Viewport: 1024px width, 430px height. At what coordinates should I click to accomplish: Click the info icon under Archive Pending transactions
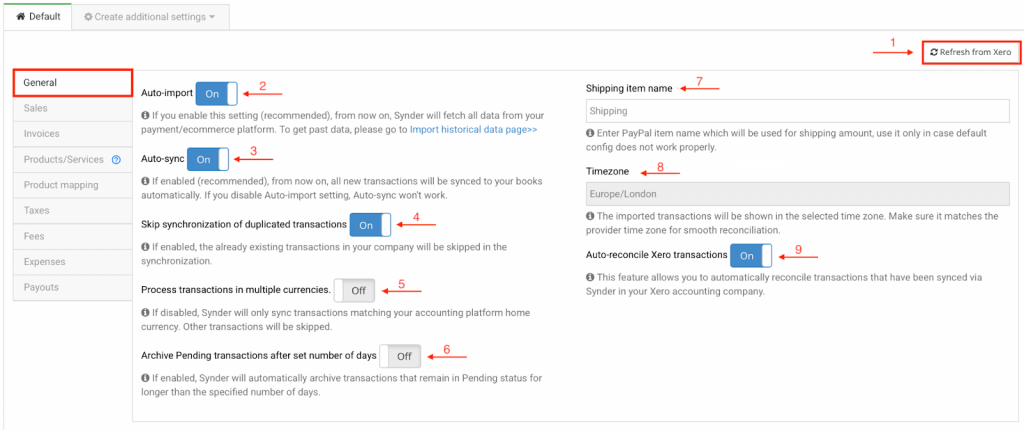coord(145,378)
